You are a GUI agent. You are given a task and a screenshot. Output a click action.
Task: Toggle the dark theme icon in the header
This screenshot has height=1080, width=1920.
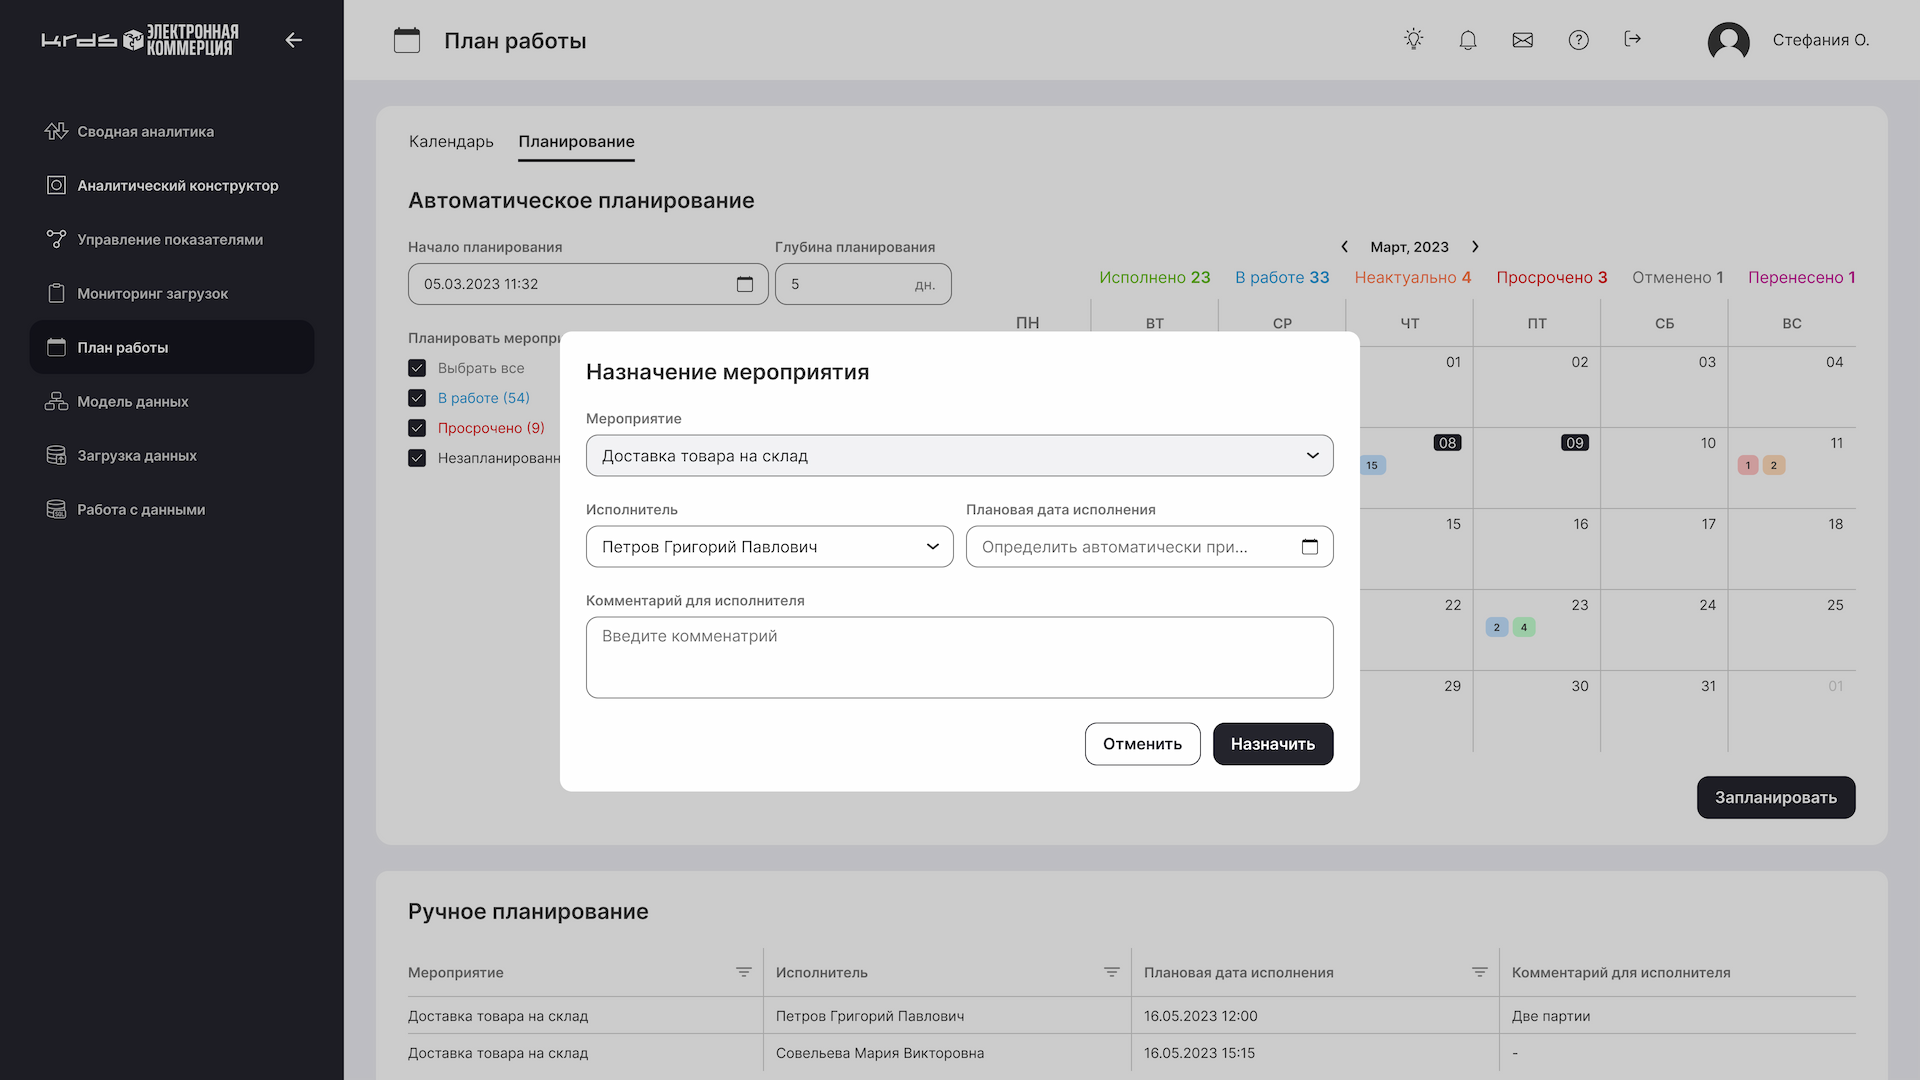coord(1413,39)
